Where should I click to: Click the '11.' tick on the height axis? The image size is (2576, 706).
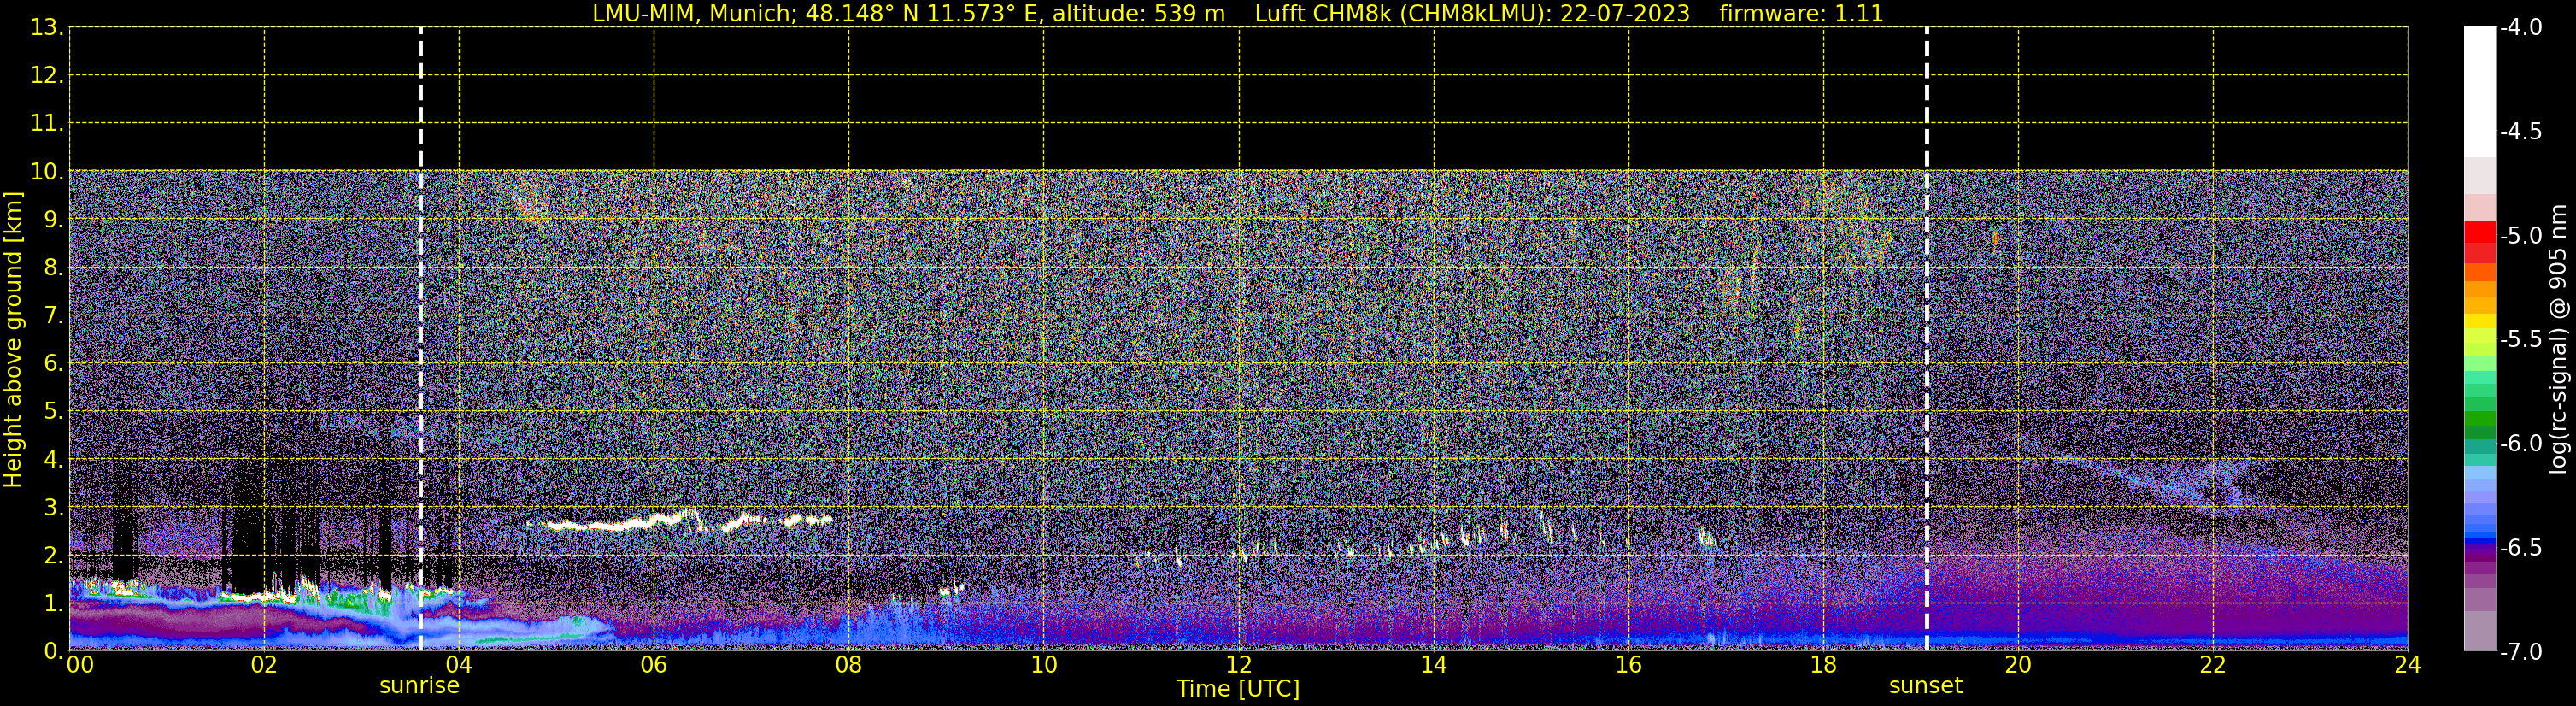[47, 124]
